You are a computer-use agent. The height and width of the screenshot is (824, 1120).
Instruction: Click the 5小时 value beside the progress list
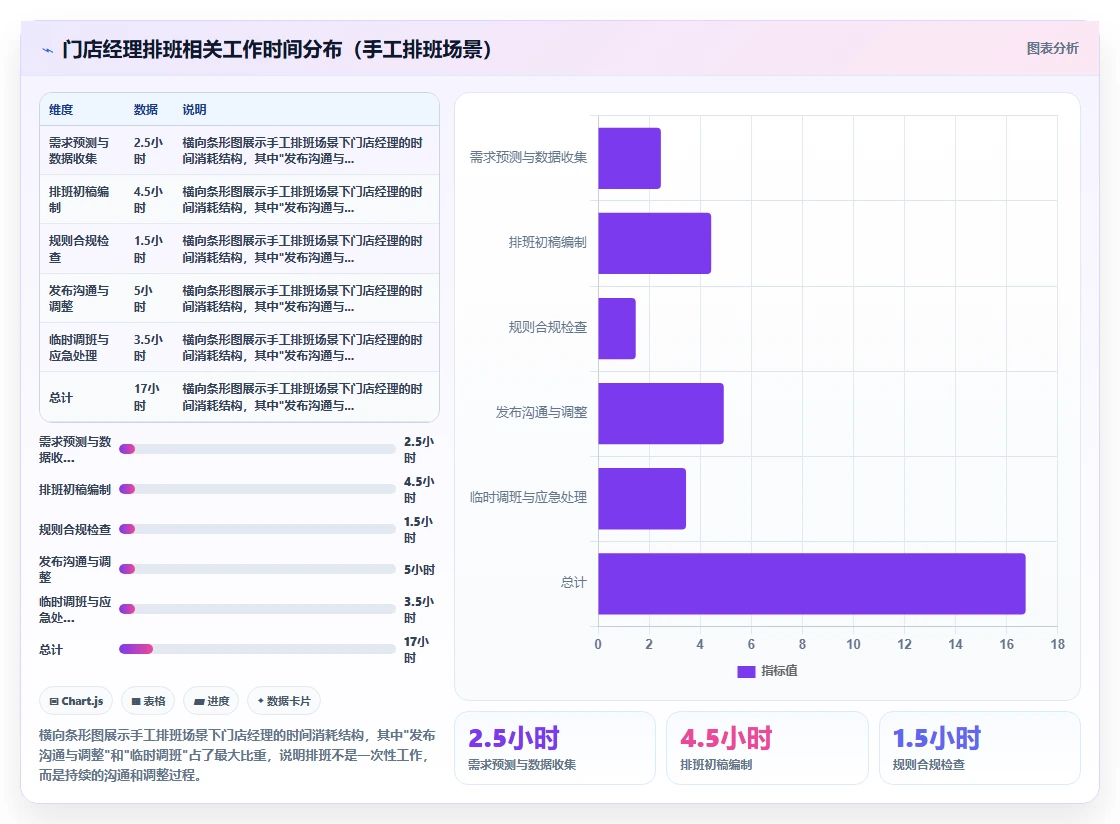pos(419,570)
